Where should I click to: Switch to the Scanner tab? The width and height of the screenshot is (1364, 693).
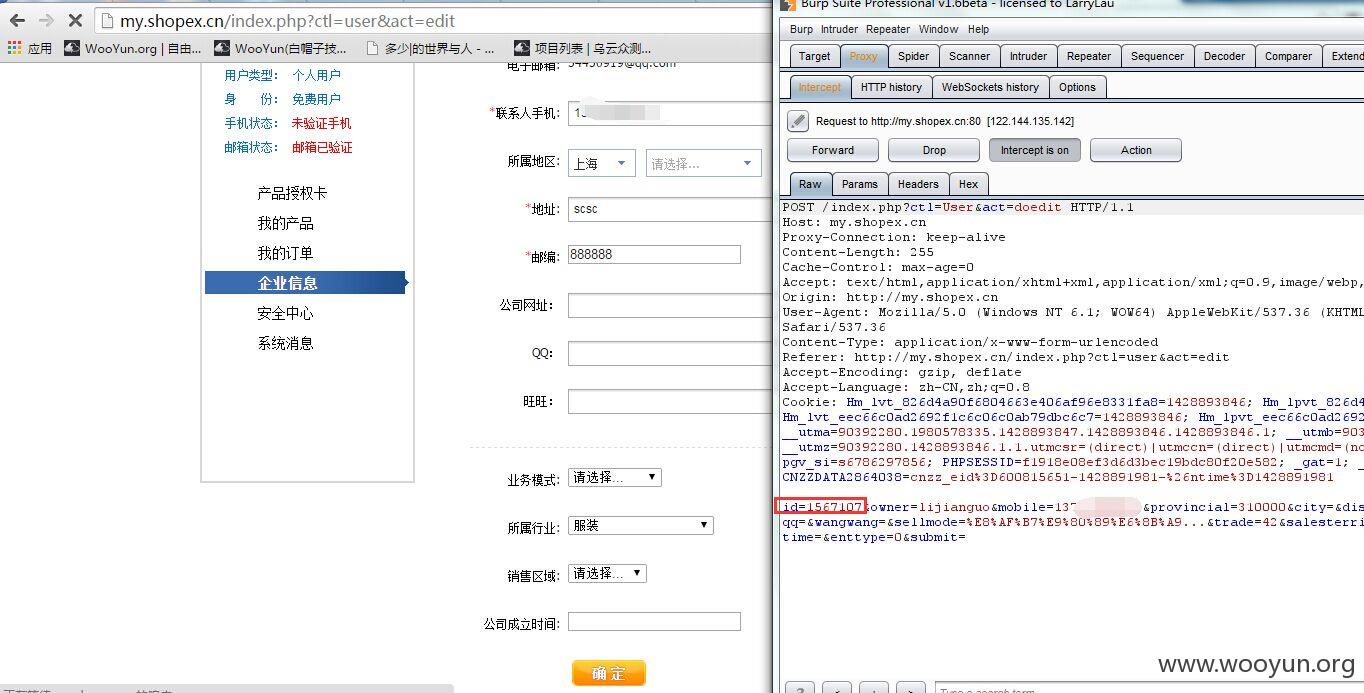coord(969,56)
